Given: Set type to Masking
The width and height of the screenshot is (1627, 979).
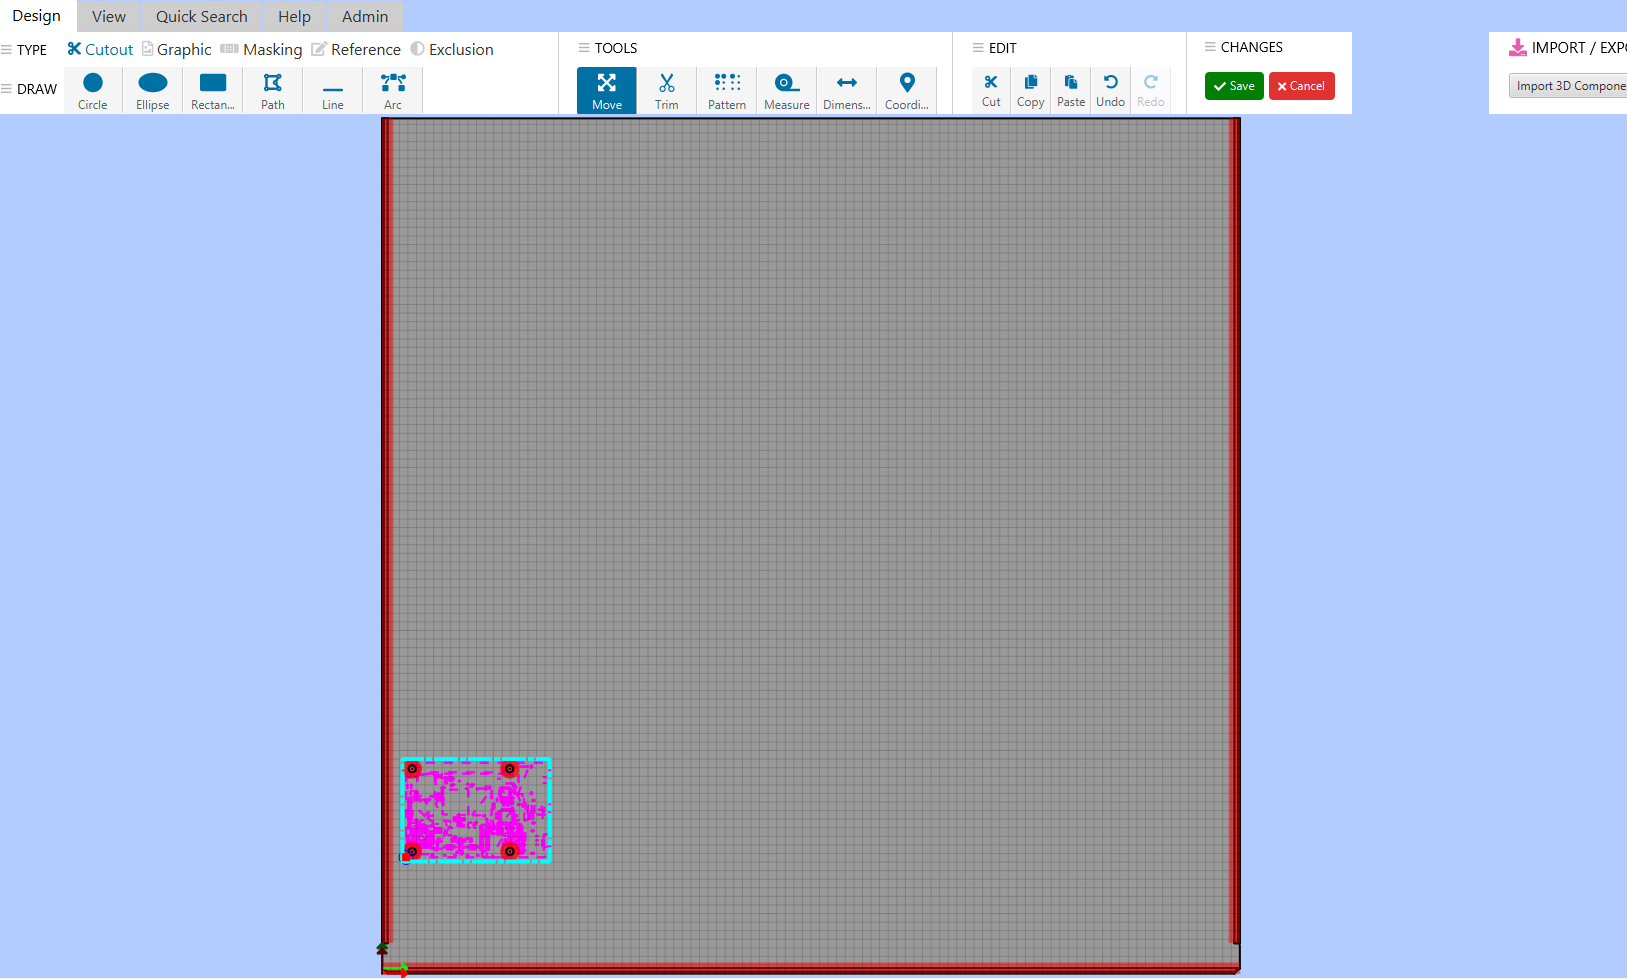Looking at the screenshot, I should (x=261, y=49).
